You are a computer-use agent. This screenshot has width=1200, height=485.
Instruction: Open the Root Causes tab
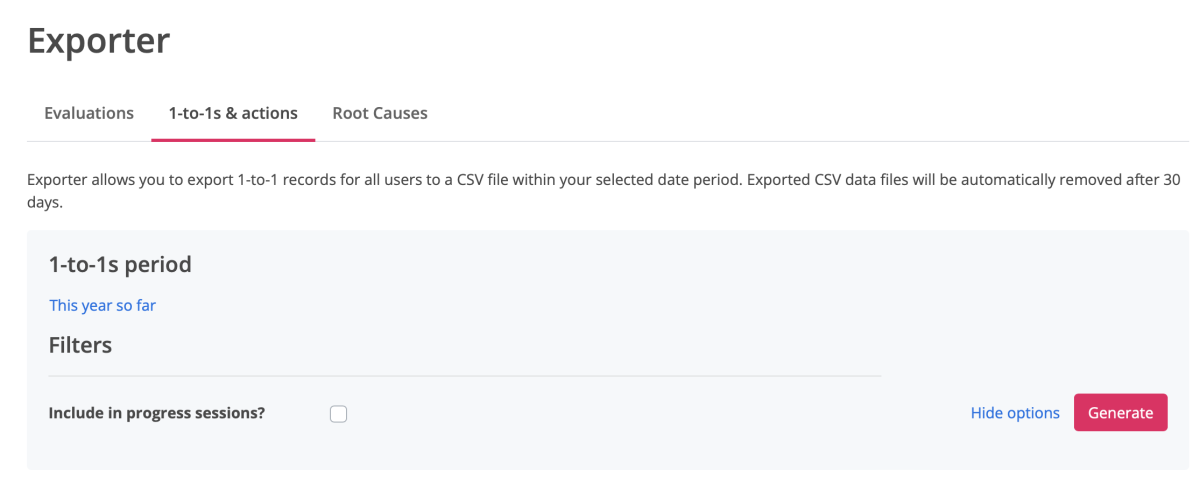pos(380,113)
